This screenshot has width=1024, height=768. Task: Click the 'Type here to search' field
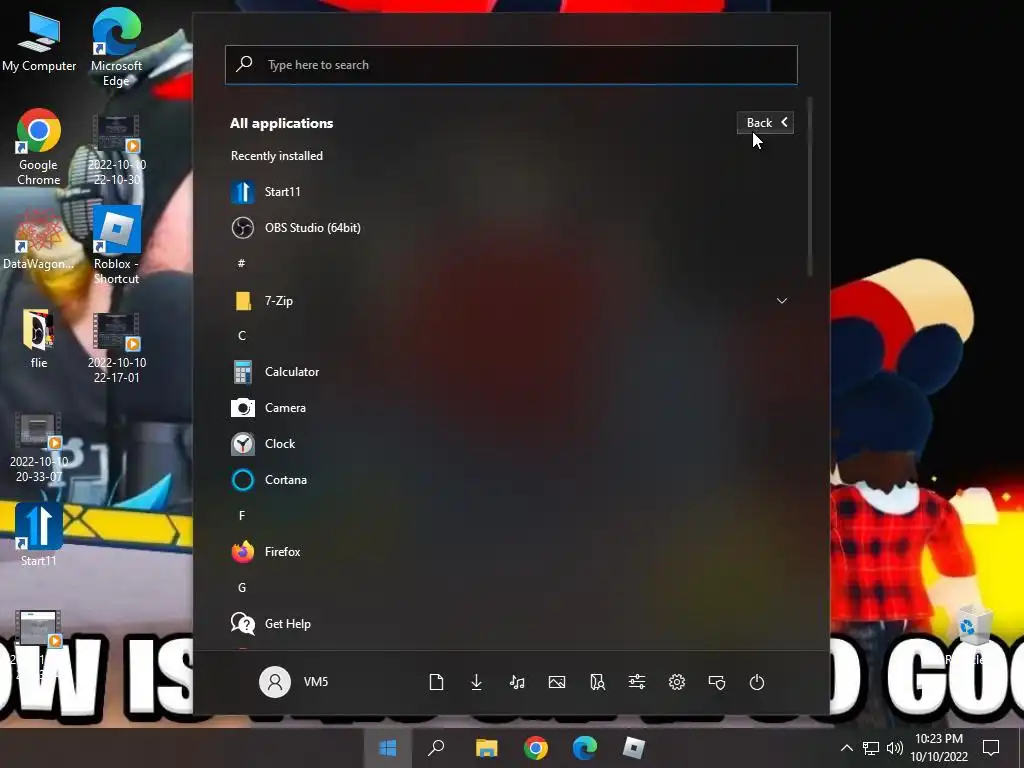click(x=511, y=65)
